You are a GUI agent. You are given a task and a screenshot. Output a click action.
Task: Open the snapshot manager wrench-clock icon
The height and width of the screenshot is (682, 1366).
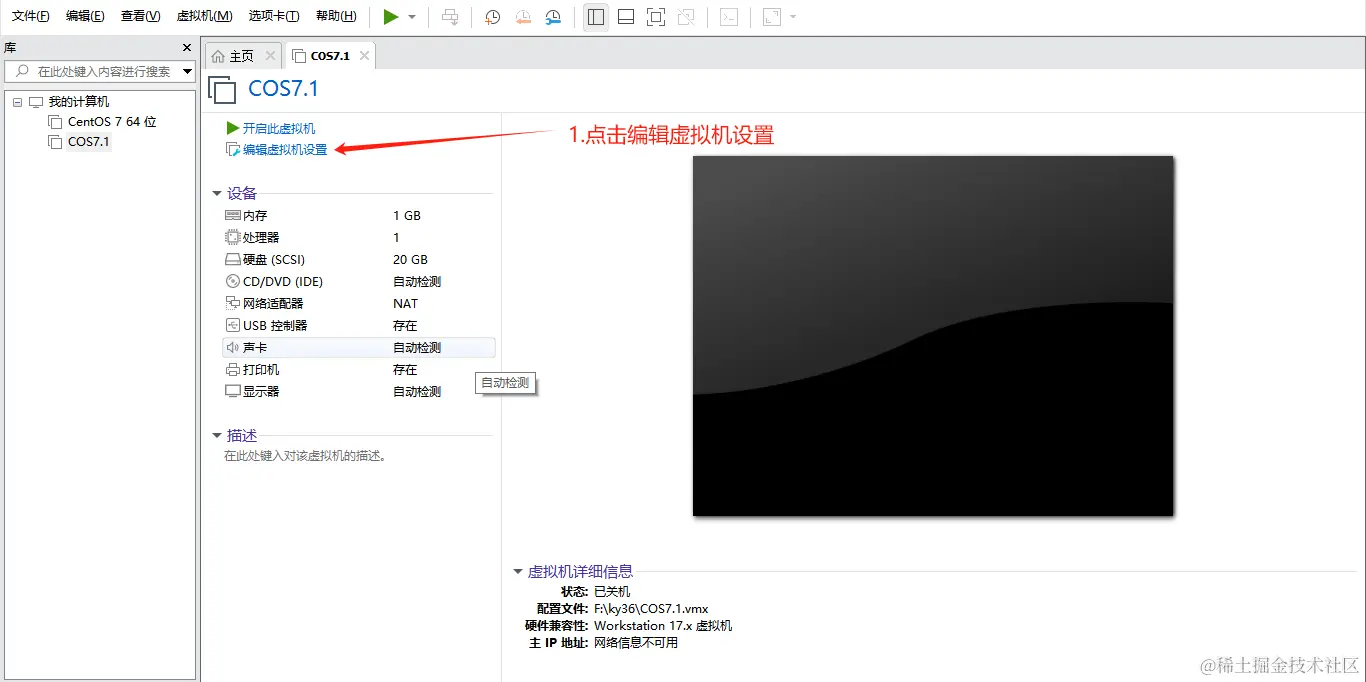[x=553, y=17]
